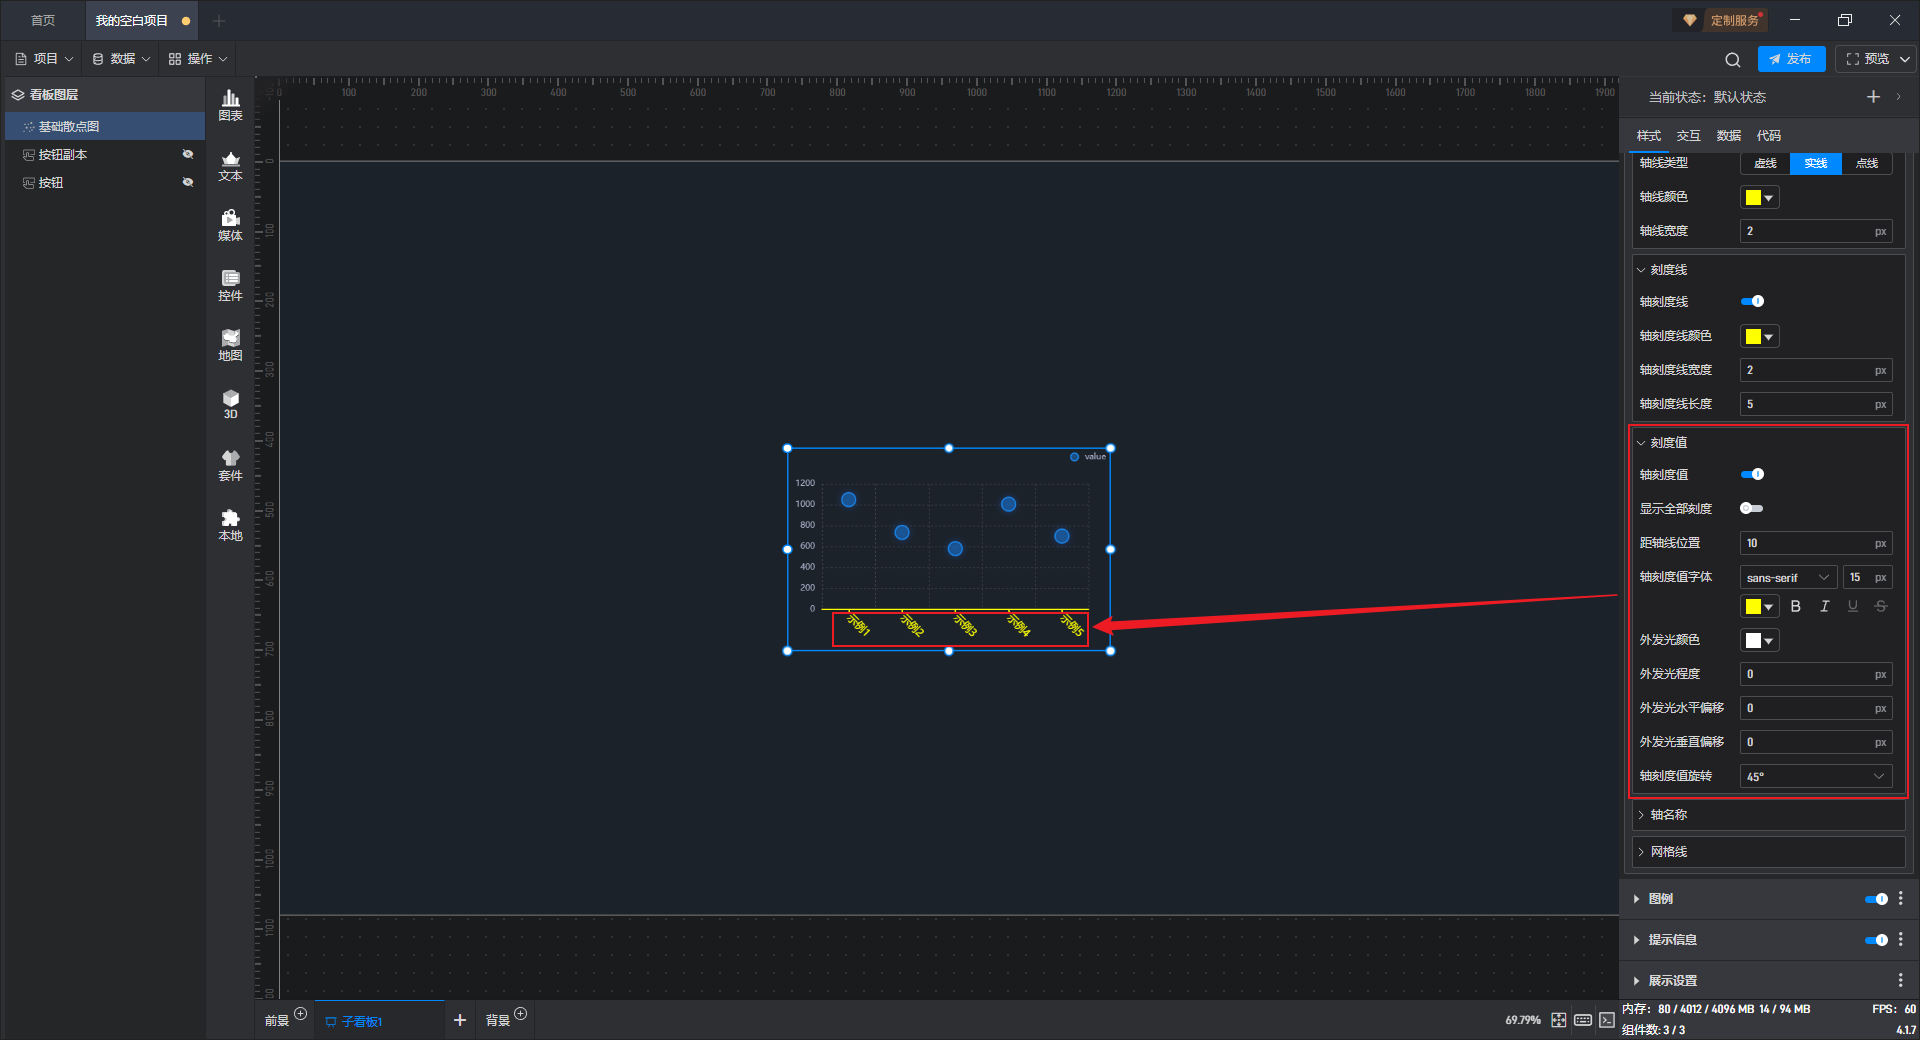Toggle italic for axis tick label font
This screenshot has height=1040, width=1920.
tap(1824, 606)
